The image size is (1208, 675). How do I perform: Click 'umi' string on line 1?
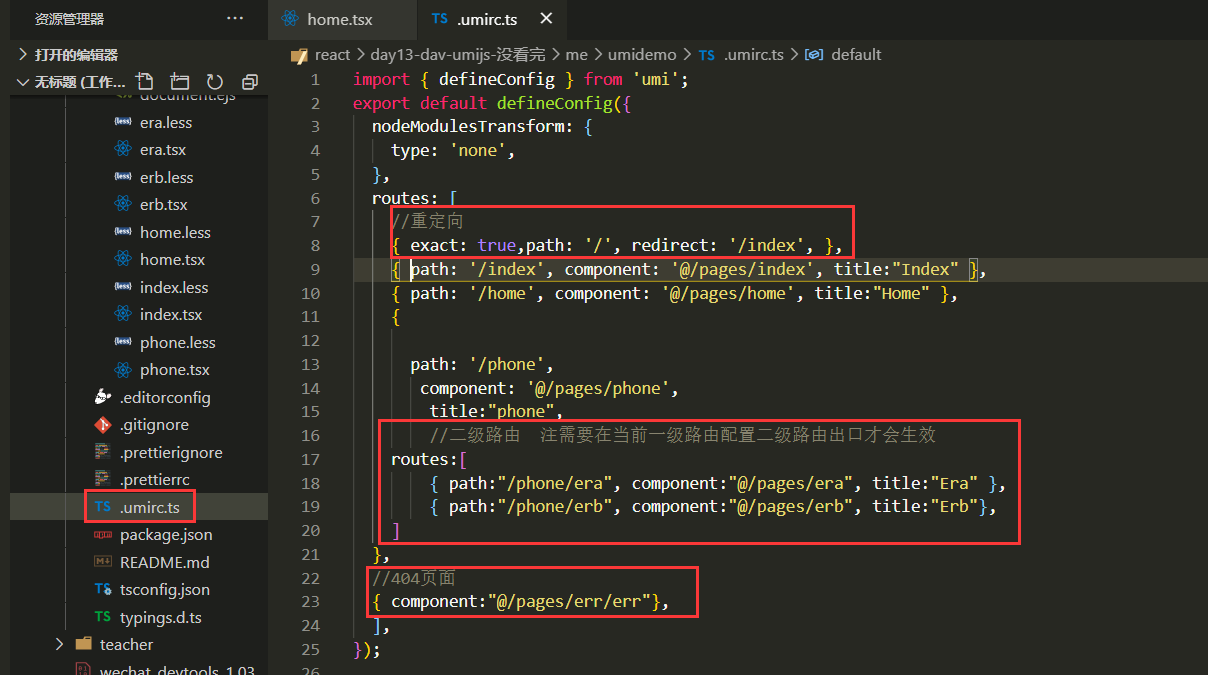click(x=654, y=79)
